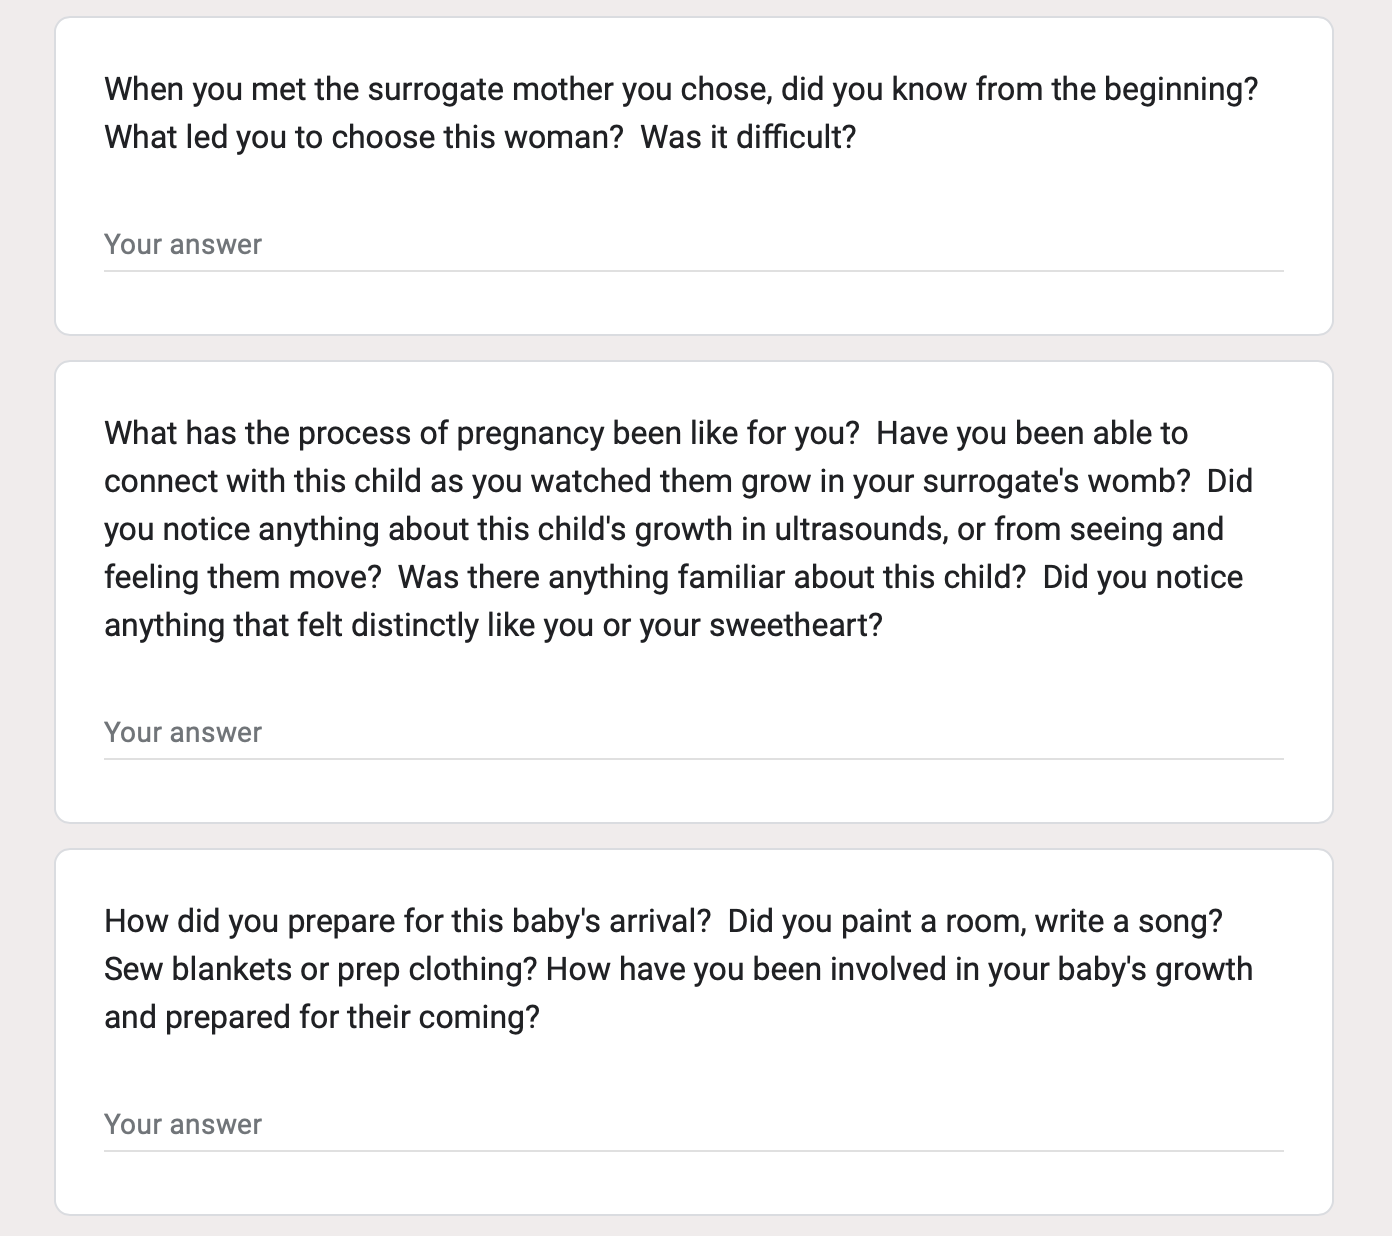This screenshot has width=1392, height=1236.
Task: Click the line starting "you notice anything about this child's growth"
Action: coord(663,530)
